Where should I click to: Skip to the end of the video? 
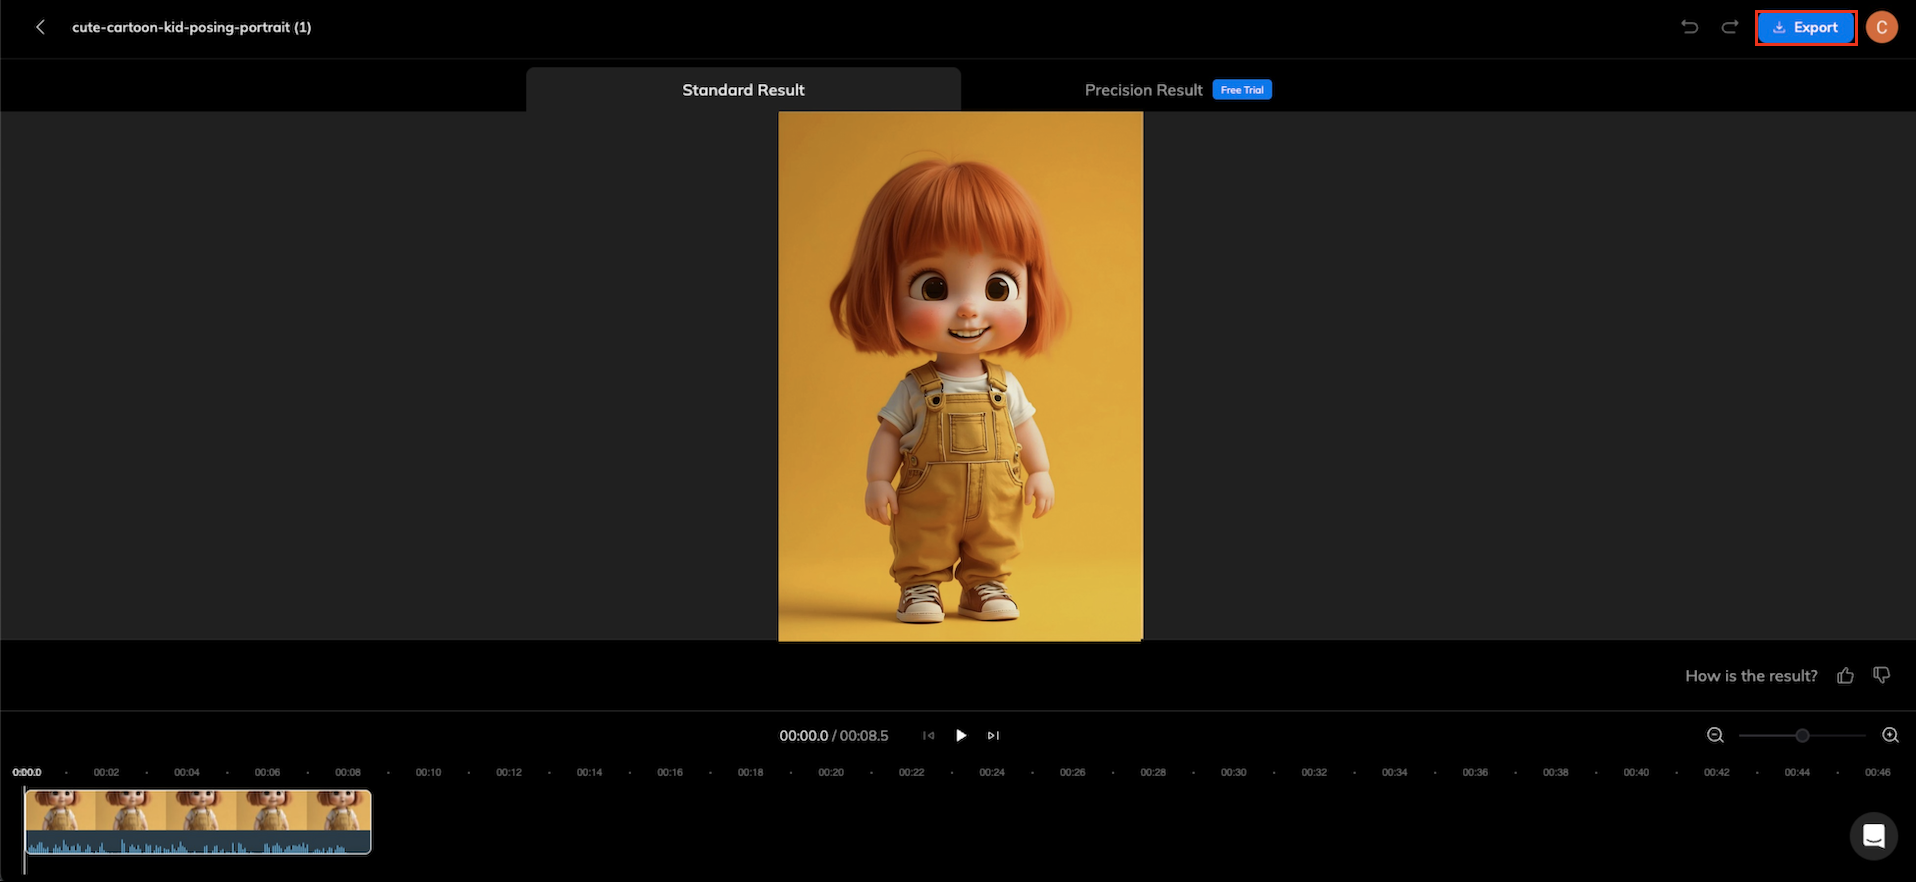tap(993, 735)
